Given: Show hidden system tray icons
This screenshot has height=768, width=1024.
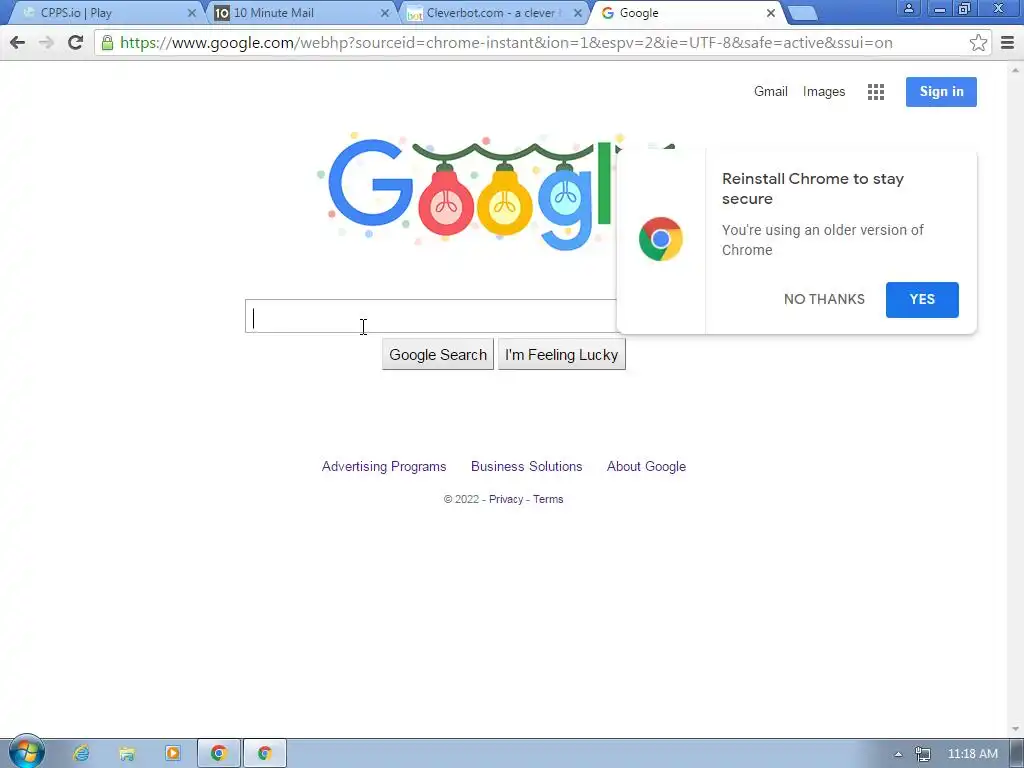Looking at the screenshot, I should pyautogui.click(x=898, y=754).
